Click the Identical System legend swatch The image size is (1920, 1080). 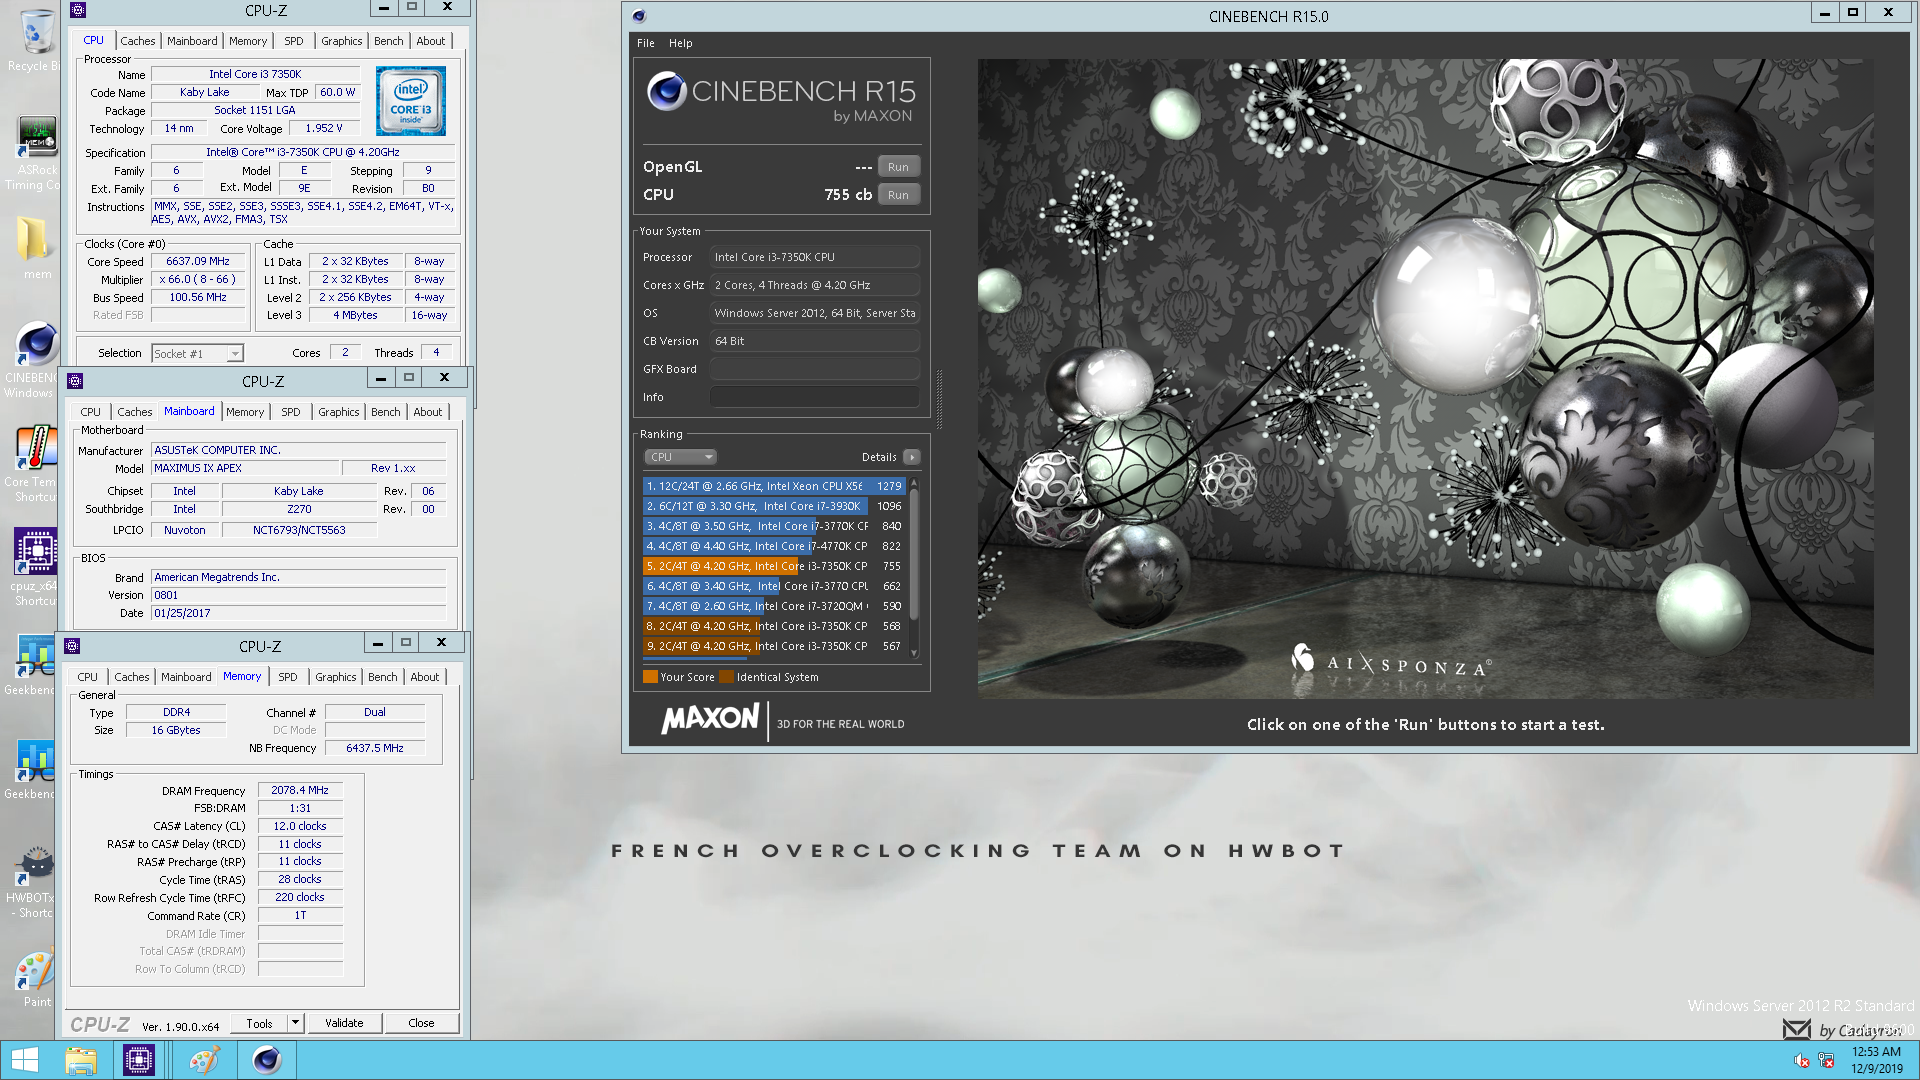(x=727, y=677)
